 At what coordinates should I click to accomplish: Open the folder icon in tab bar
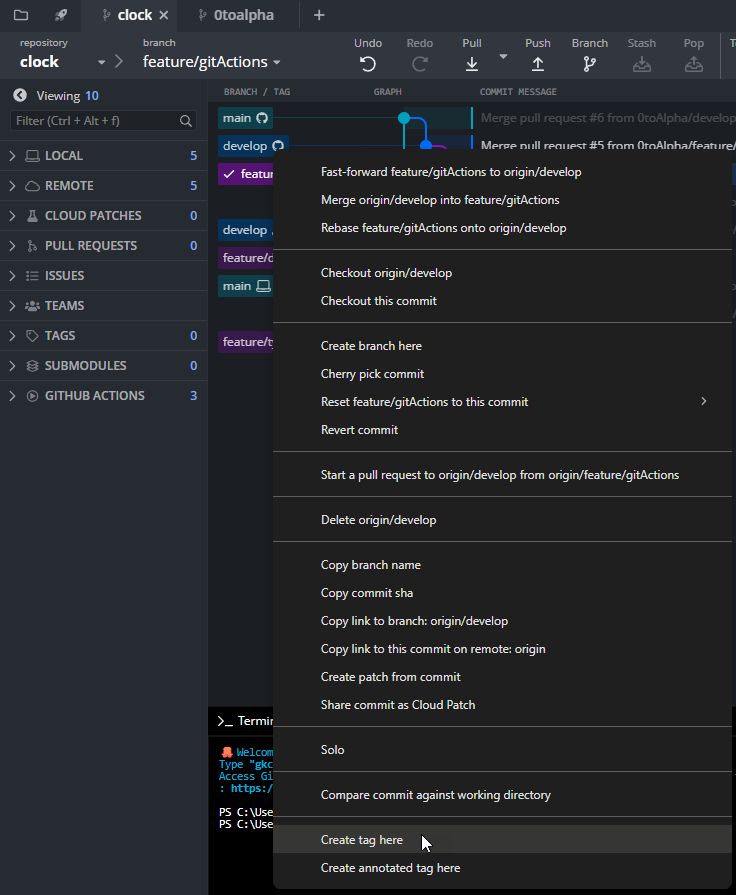(x=21, y=15)
